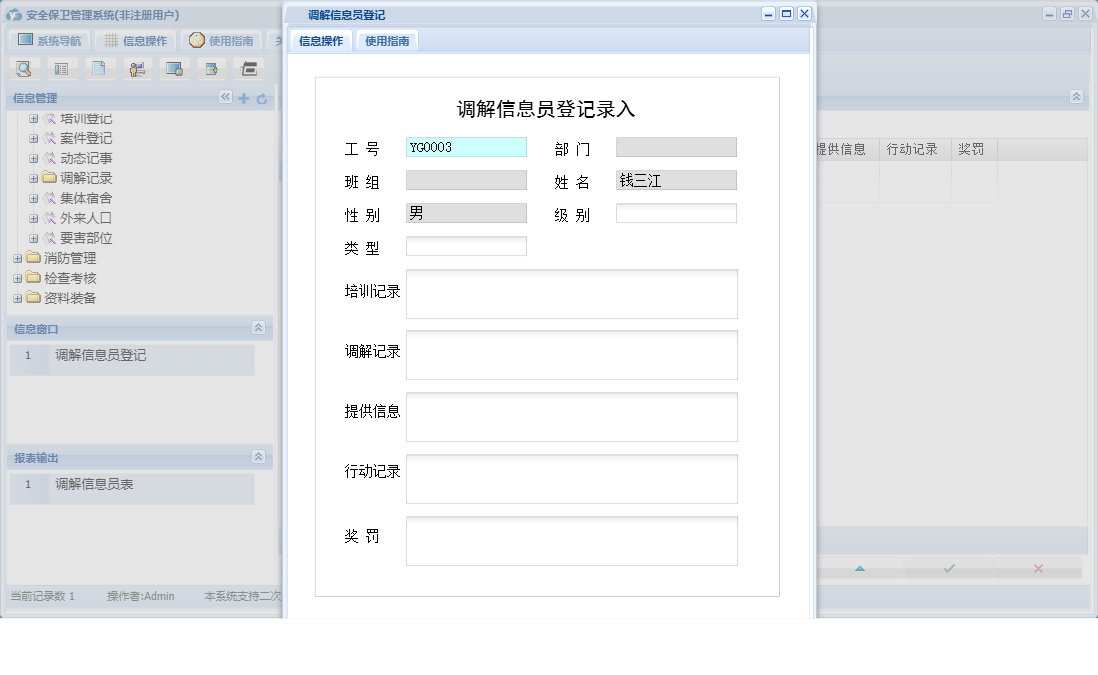Screen dimensions: 1098x675
Task: Click the 工号 input field showing YG0003
Action: [465, 146]
